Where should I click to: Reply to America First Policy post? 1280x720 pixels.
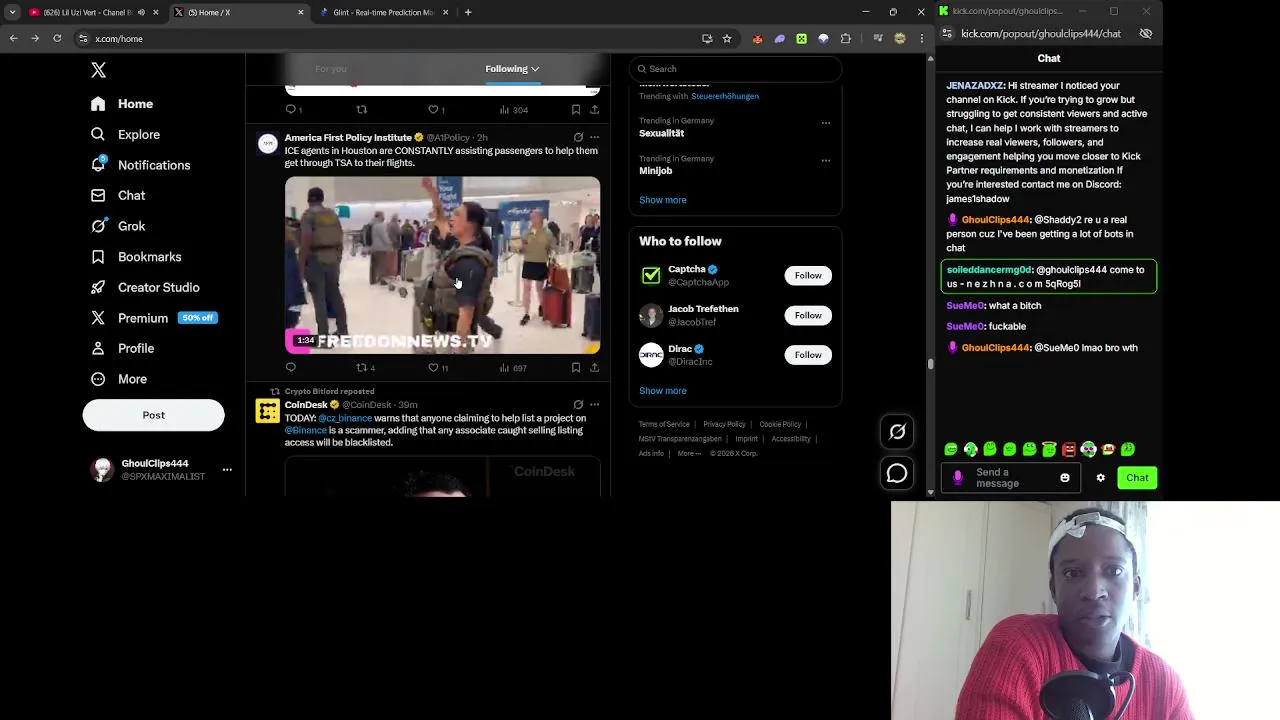(x=291, y=368)
